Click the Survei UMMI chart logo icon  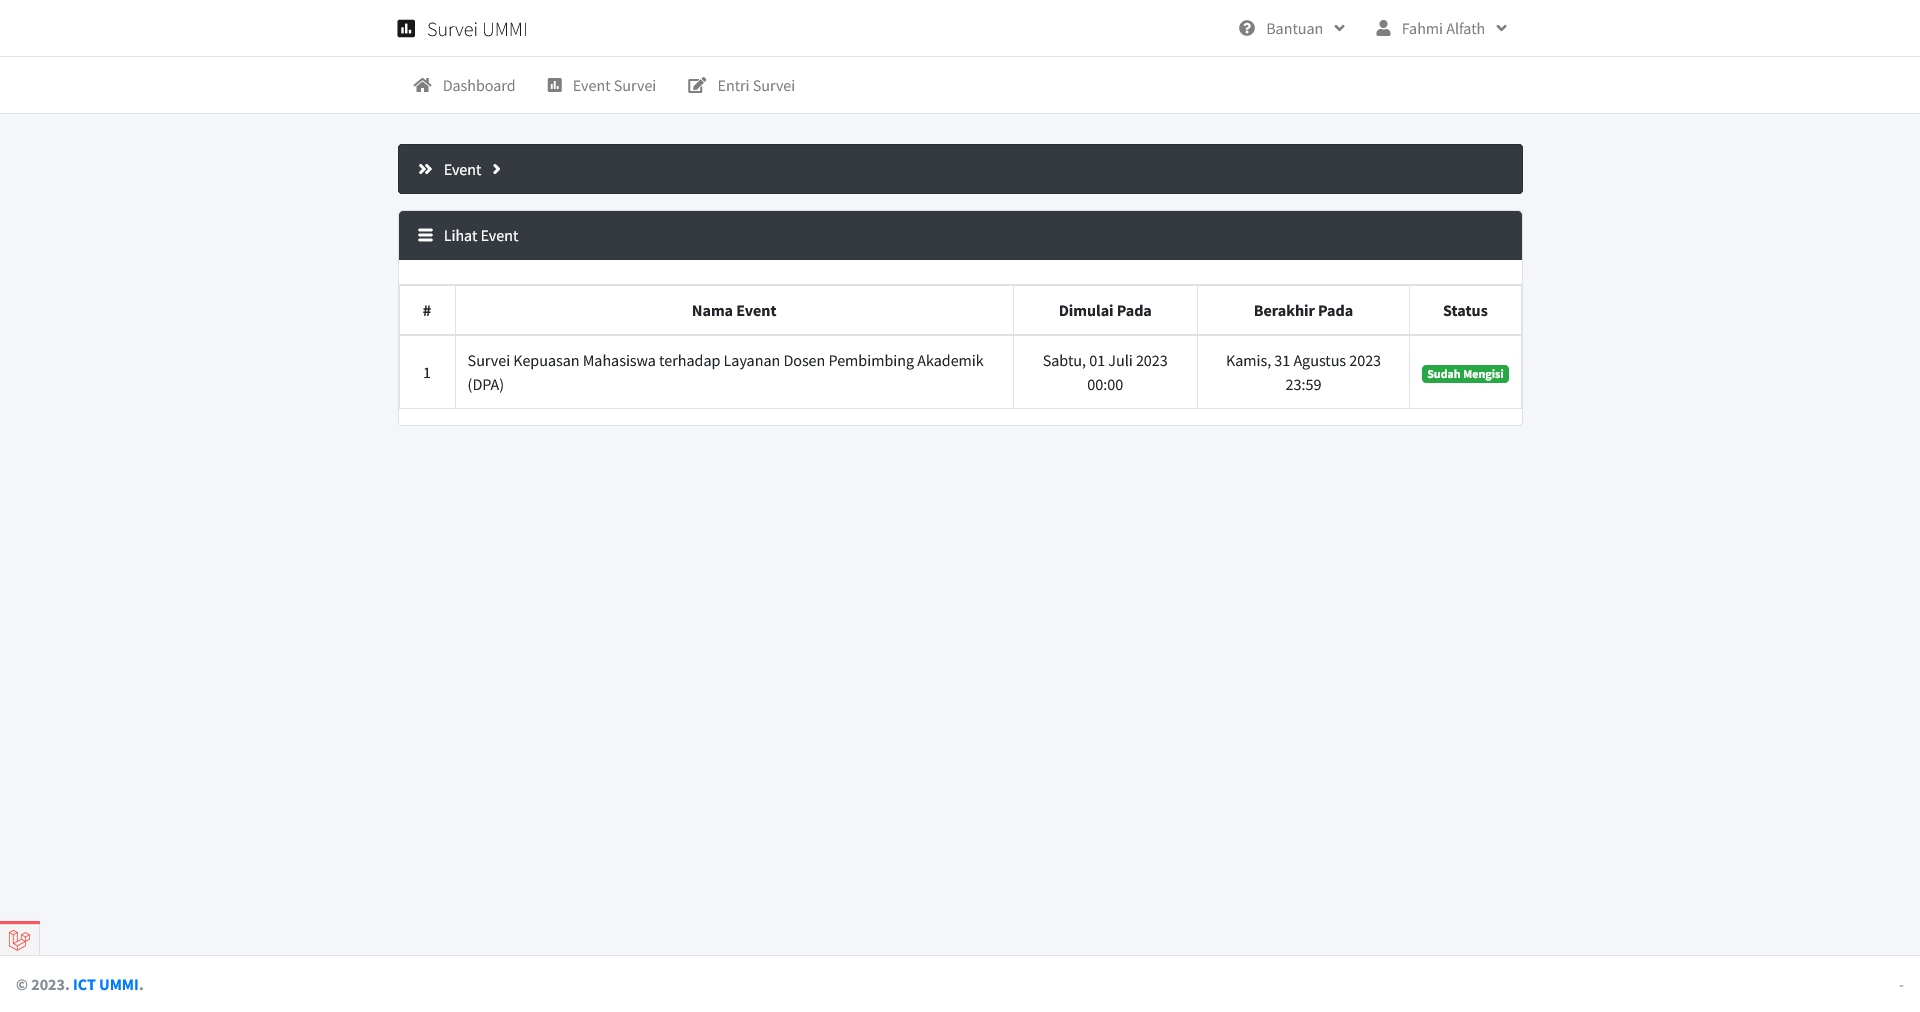tap(406, 29)
